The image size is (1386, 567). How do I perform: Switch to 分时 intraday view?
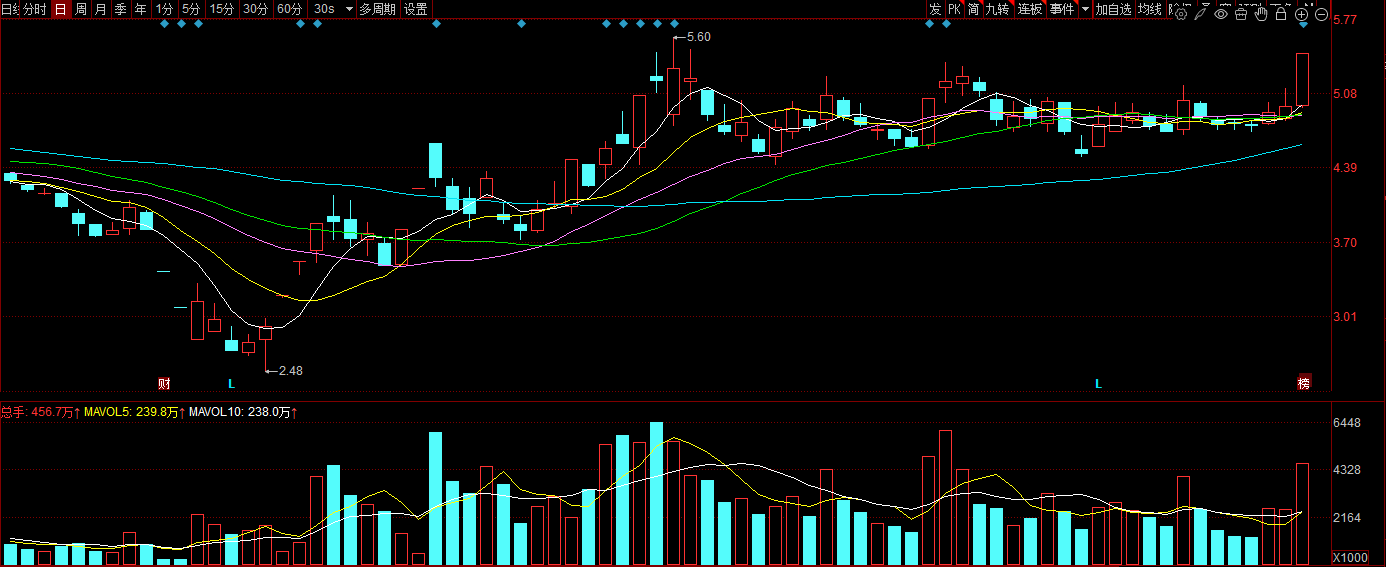coord(34,9)
